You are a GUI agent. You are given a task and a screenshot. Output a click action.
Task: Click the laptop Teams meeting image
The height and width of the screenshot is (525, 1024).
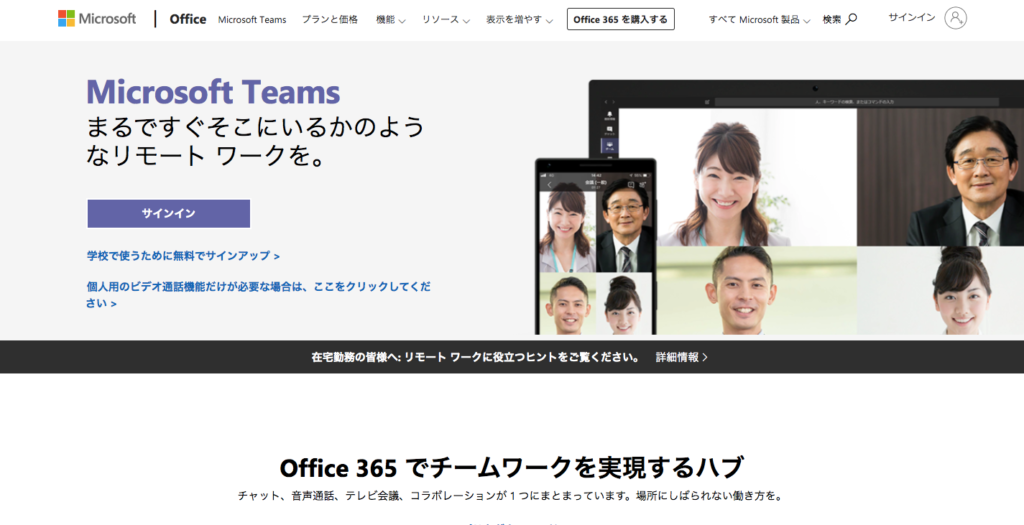807,207
